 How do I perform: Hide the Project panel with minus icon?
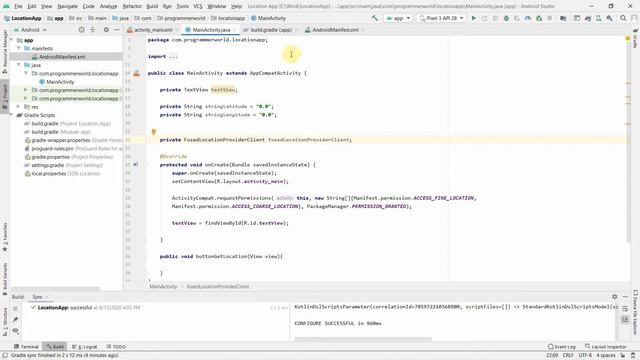click(117, 30)
